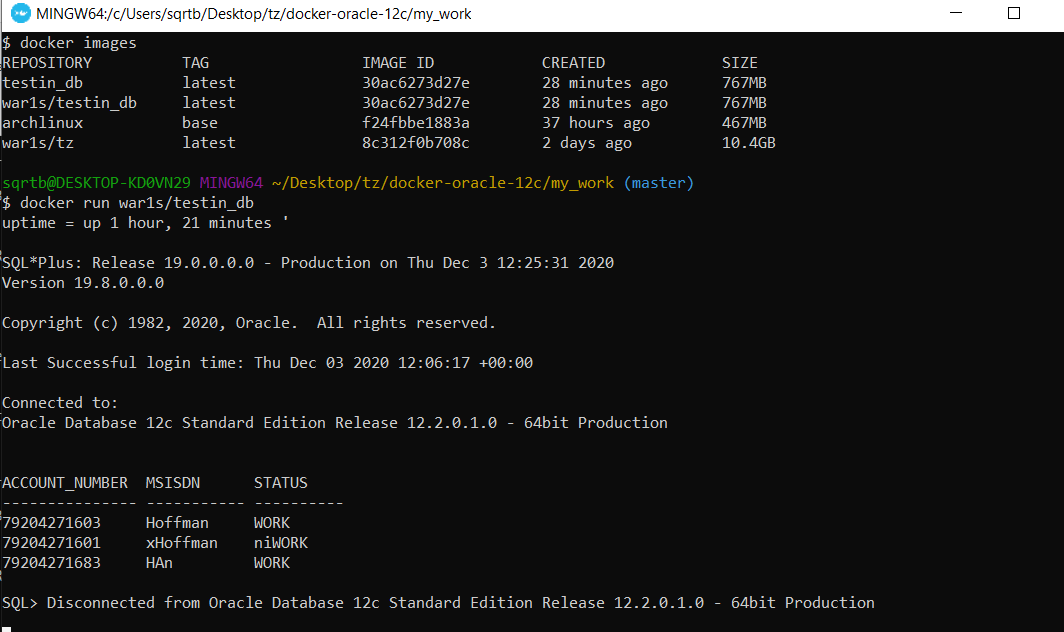Click the MINGW64 terminal app icon

[x=21, y=13]
